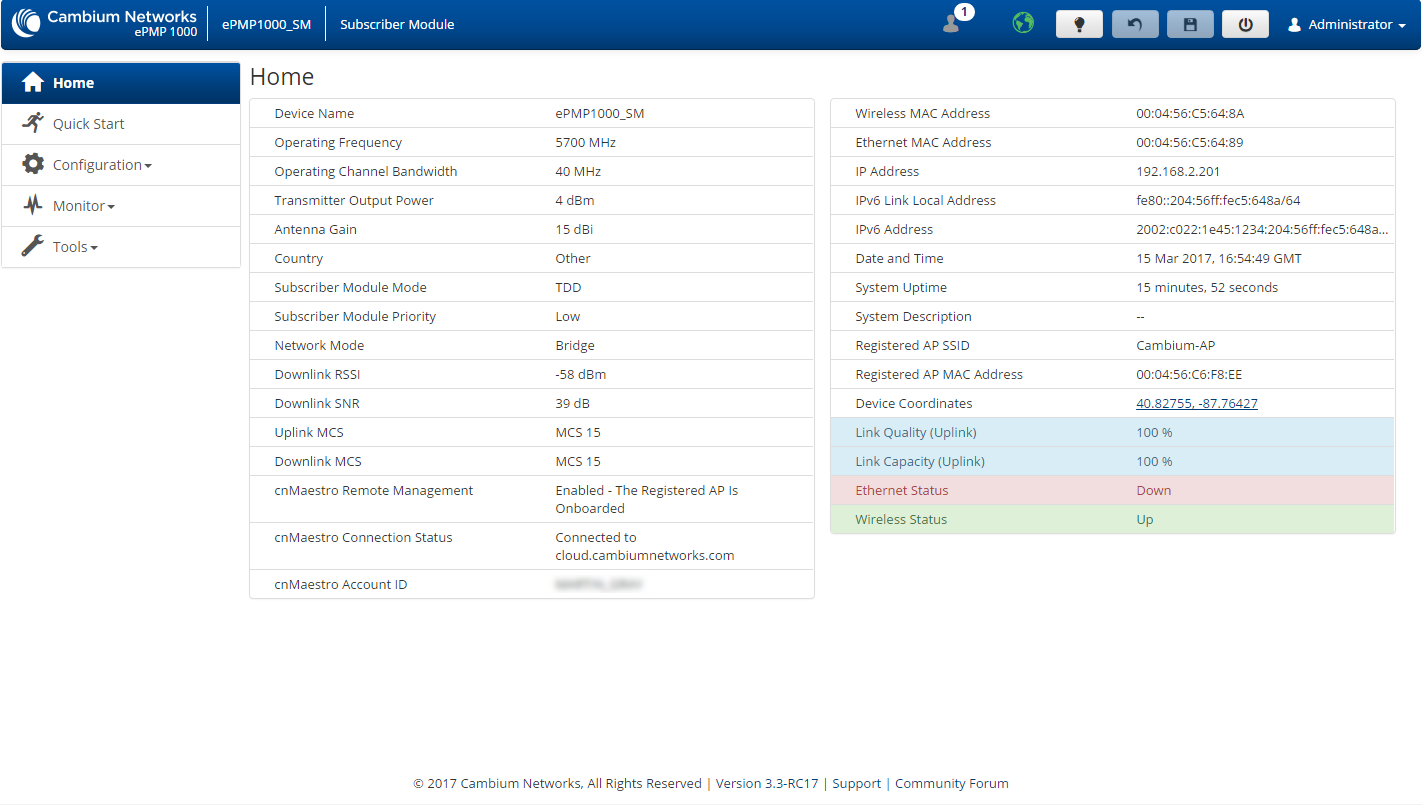Click the light bulb hints button

click(1079, 24)
